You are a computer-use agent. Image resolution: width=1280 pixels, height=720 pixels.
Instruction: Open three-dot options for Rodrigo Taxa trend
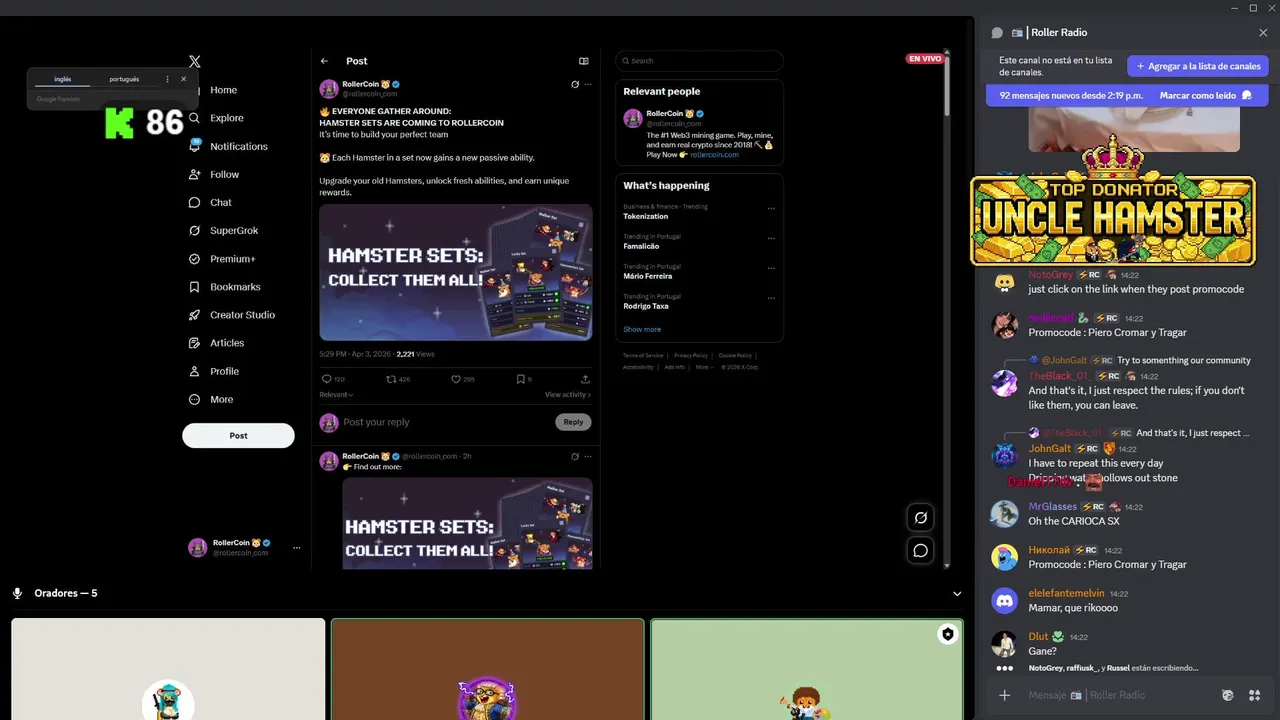pyautogui.click(x=771, y=298)
